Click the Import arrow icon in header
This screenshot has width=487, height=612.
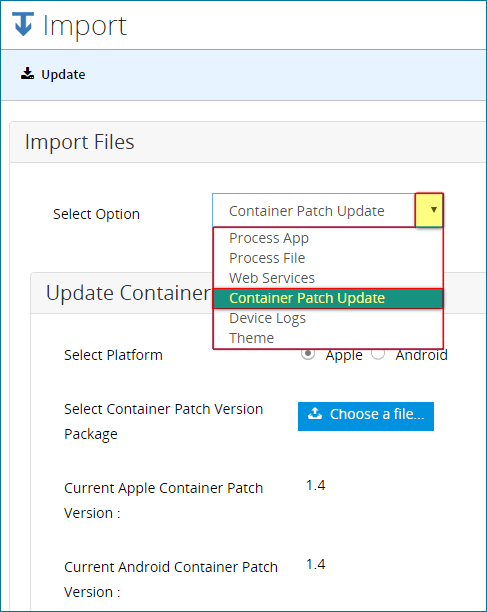click(x=23, y=24)
